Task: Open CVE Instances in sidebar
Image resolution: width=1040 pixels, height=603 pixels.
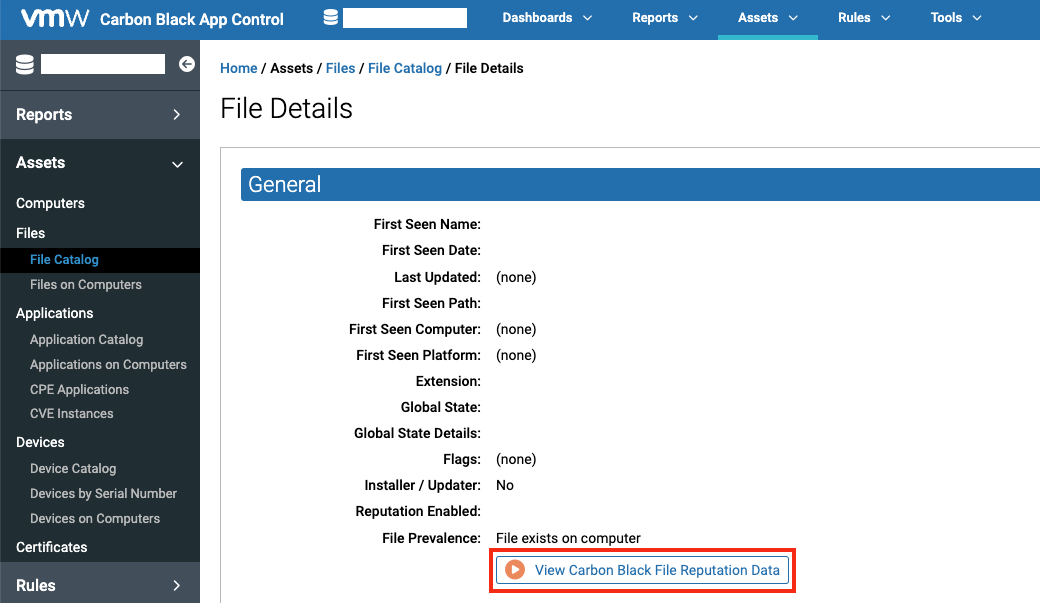Action: [x=72, y=414]
